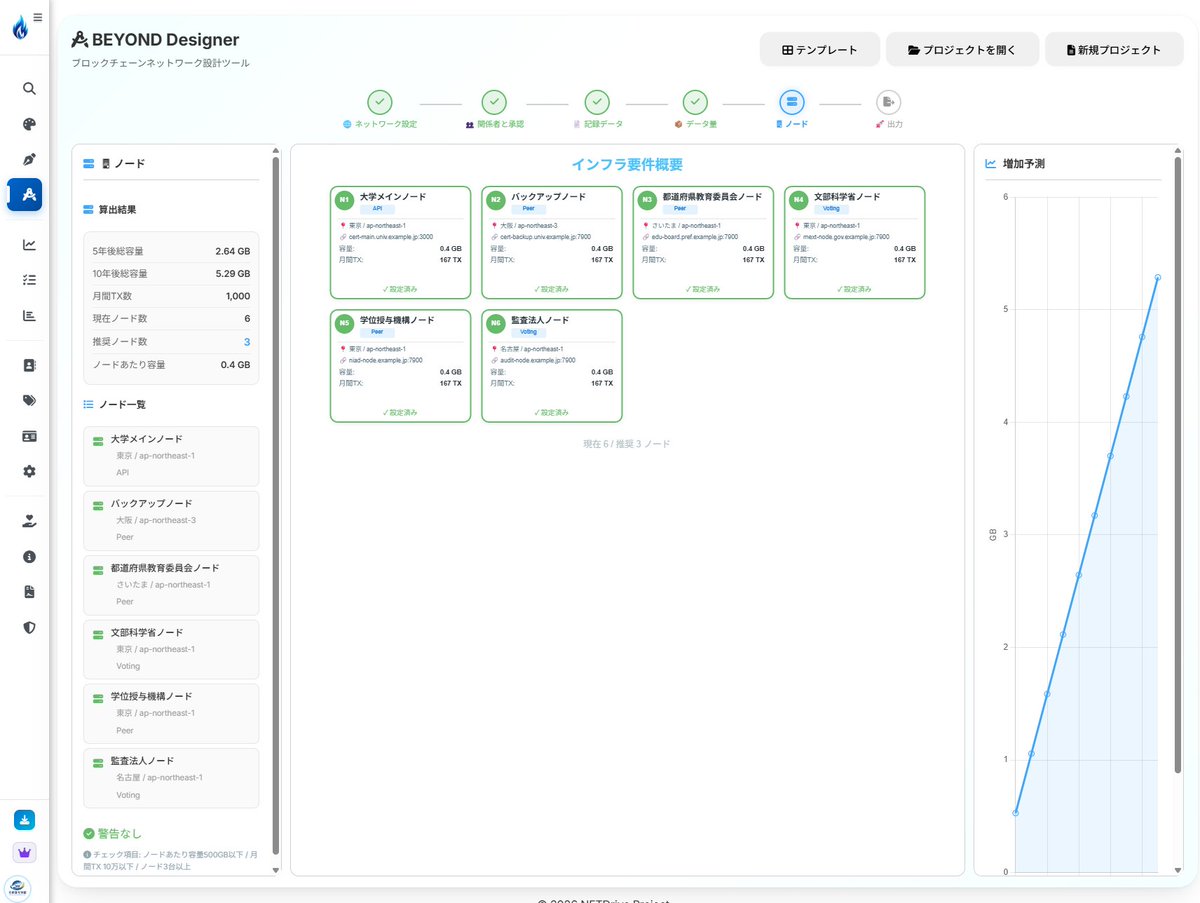Click the round avatar logo at sidebar bottom

pyautogui.click(x=18, y=888)
